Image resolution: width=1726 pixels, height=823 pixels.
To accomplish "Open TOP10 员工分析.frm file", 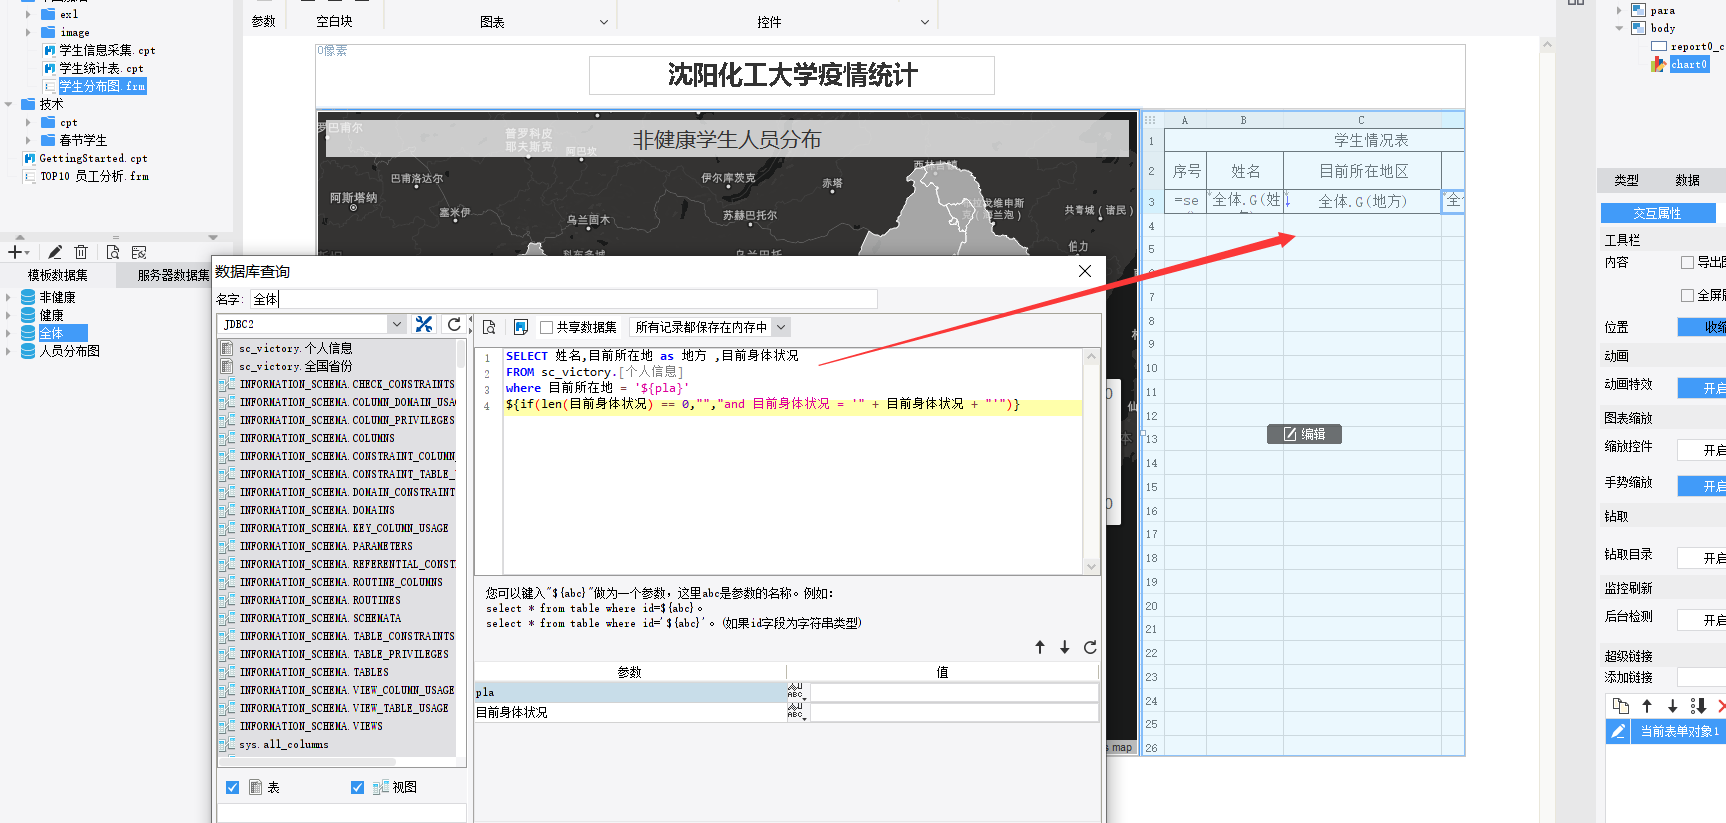I will point(94,176).
